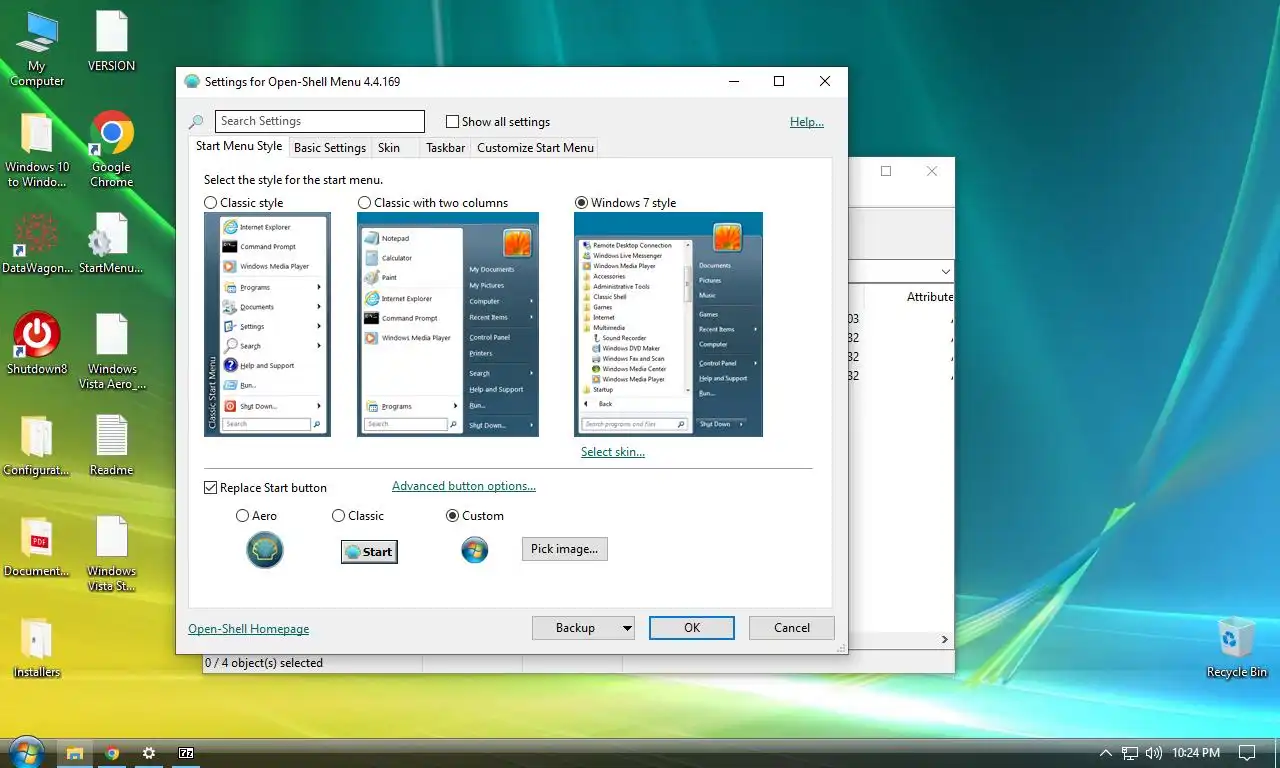Click the Custom Windows orb button image

coord(475,549)
